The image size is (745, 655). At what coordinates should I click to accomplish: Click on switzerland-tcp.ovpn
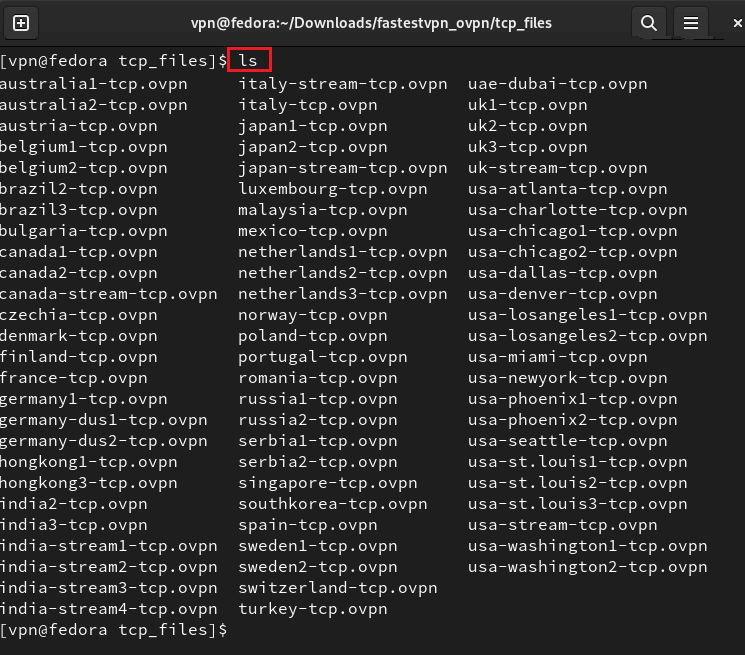[337, 588]
